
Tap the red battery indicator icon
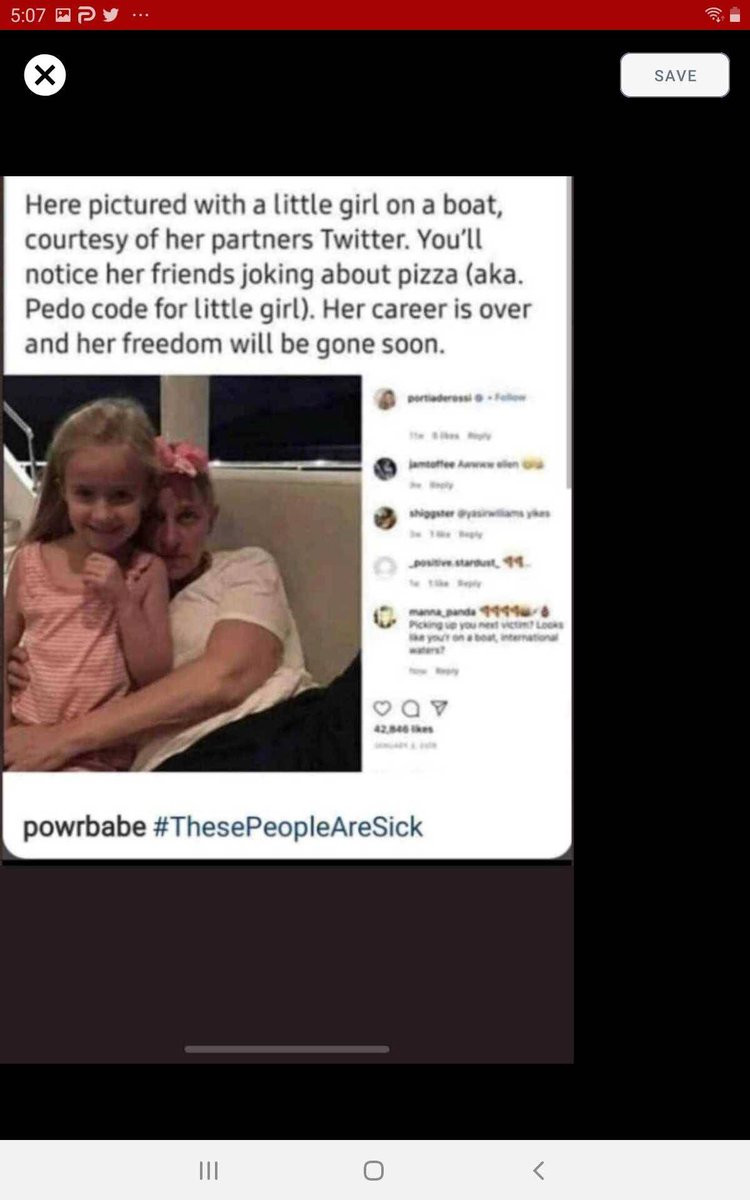click(x=735, y=14)
